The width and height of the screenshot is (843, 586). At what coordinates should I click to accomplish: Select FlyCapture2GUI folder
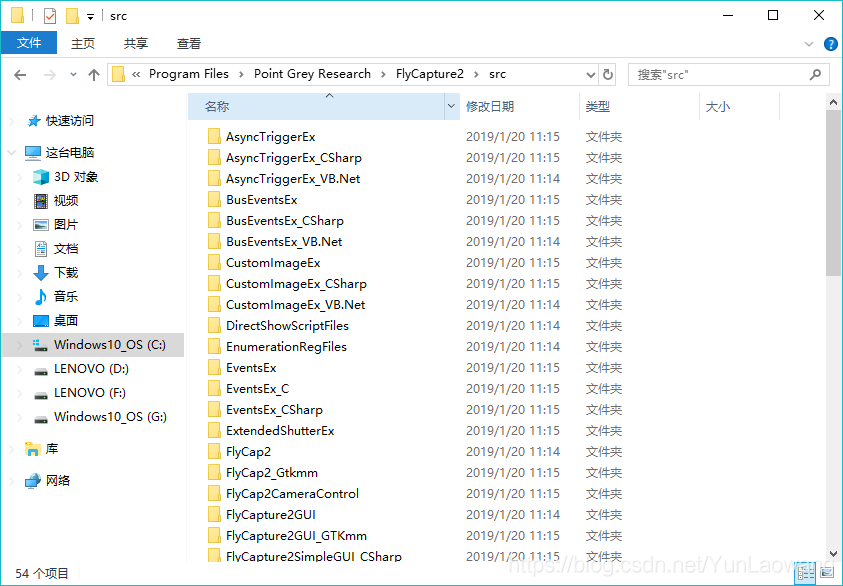(x=270, y=514)
